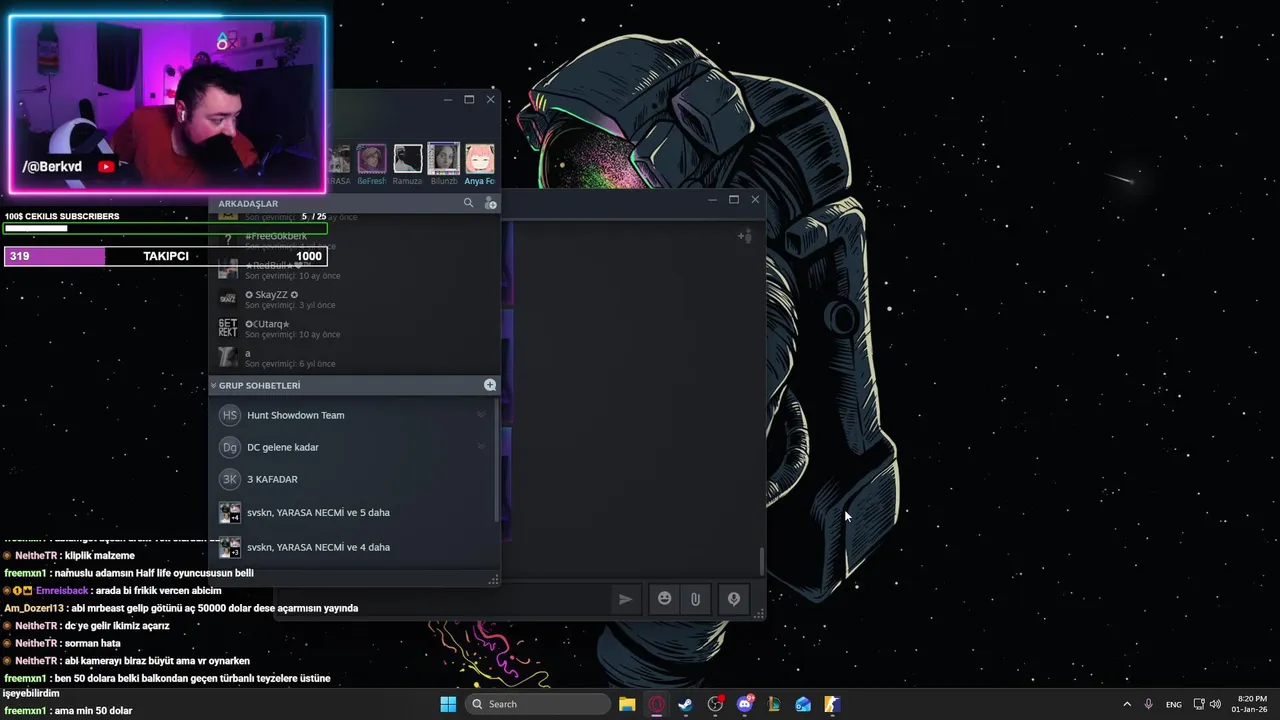Open File Explorer from the taskbar
The image size is (1280, 720).
click(627, 704)
